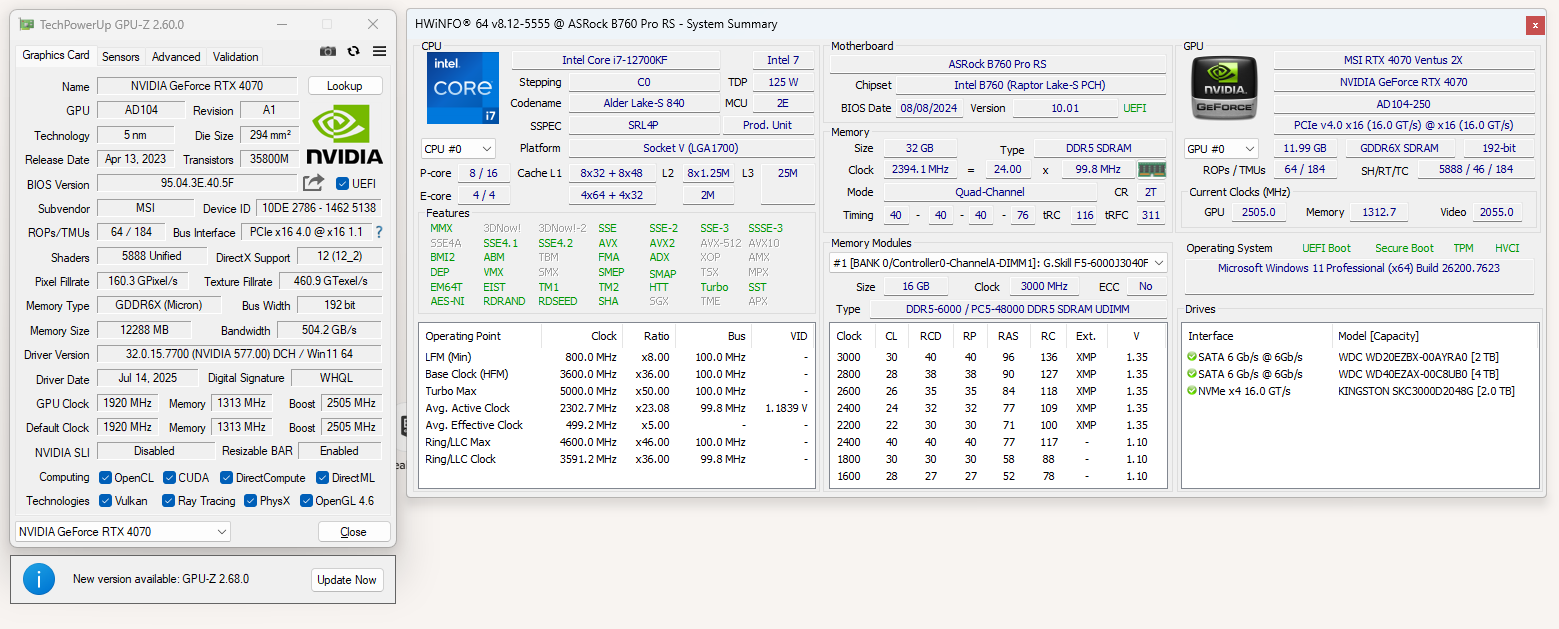
Task: Switch to the Sensors tab
Action: click(x=121, y=57)
